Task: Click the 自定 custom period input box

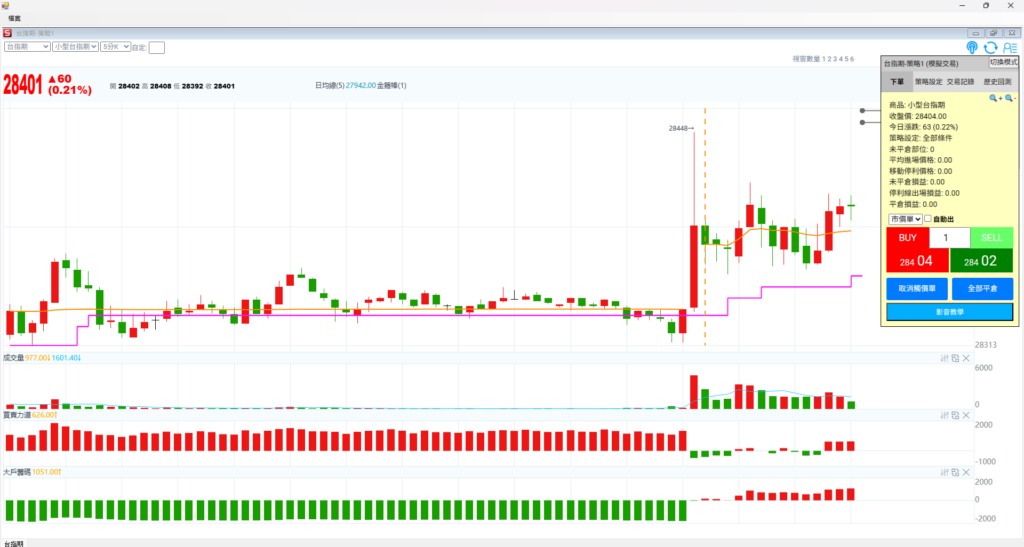Action: pos(157,47)
